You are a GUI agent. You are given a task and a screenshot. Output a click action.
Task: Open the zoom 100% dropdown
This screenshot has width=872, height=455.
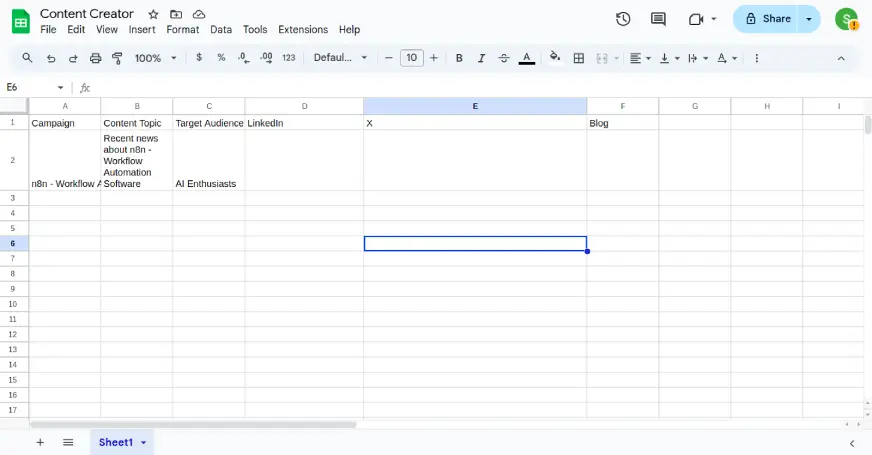[x=156, y=58]
